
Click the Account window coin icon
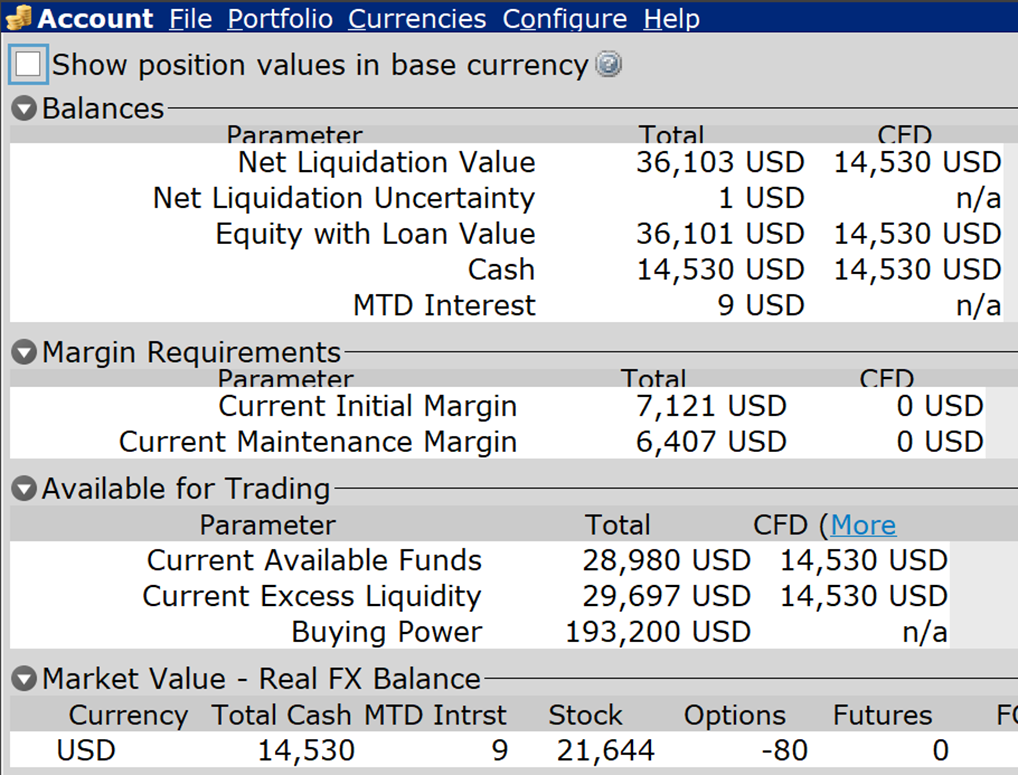pos(18,18)
